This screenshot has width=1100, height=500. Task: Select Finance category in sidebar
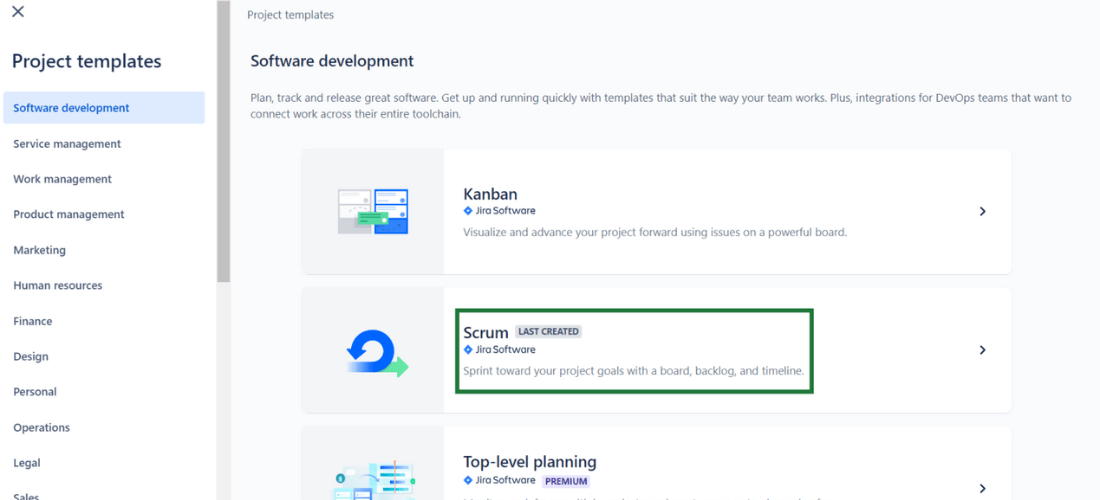tap(33, 321)
